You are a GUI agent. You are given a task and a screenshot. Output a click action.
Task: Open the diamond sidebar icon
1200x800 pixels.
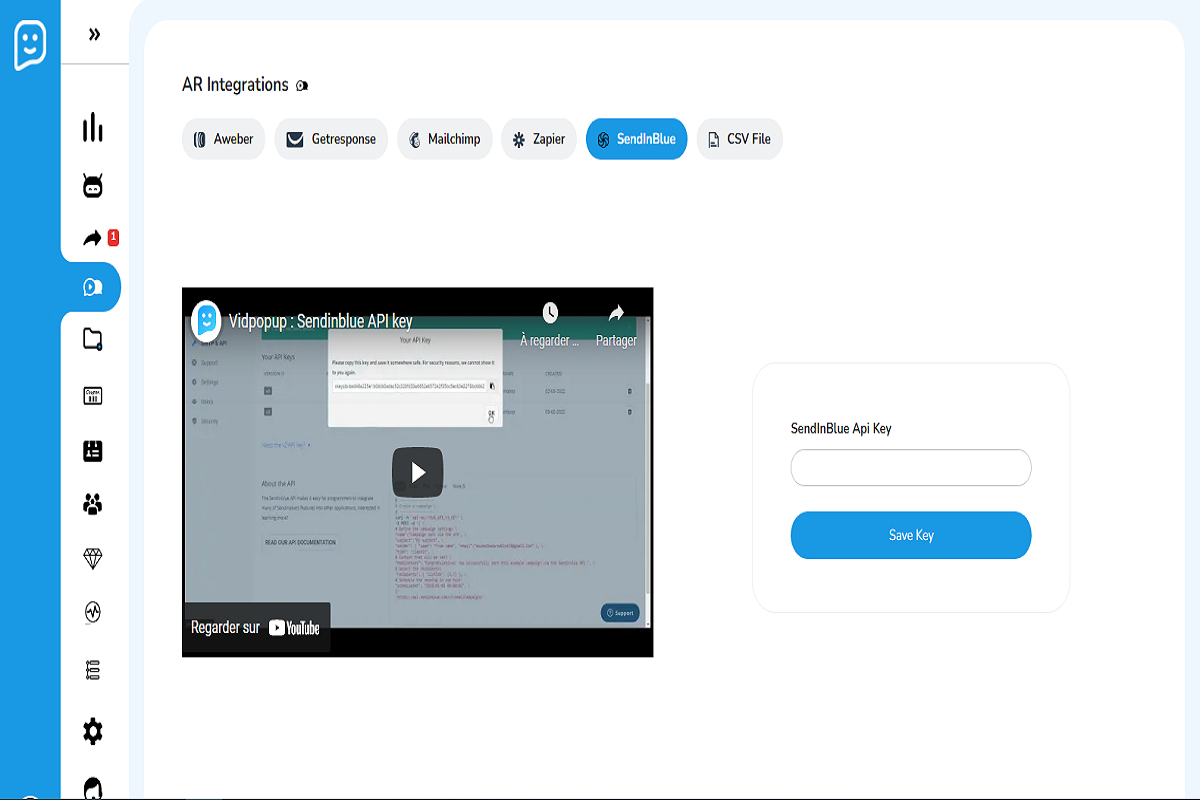(93, 559)
